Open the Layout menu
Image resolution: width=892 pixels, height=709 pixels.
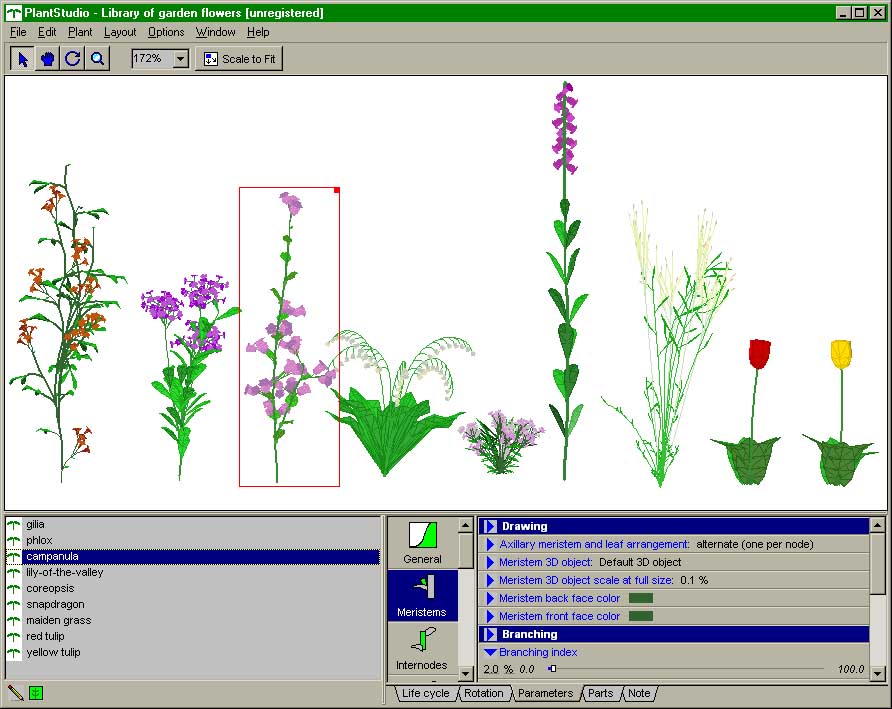click(119, 32)
